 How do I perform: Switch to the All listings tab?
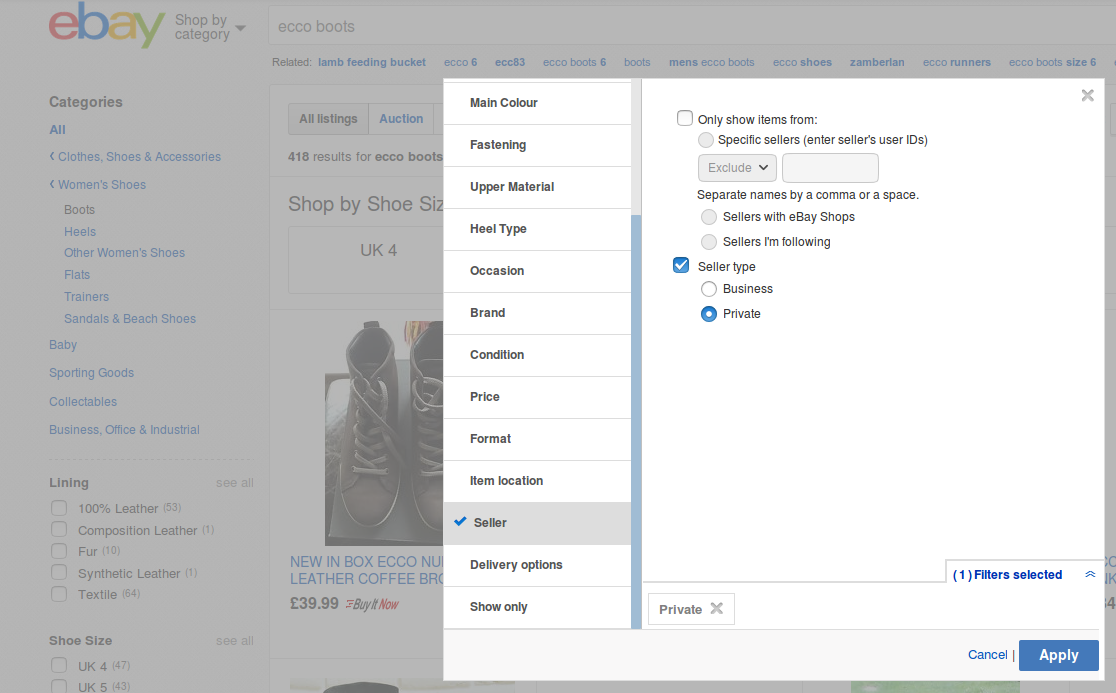point(328,119)
